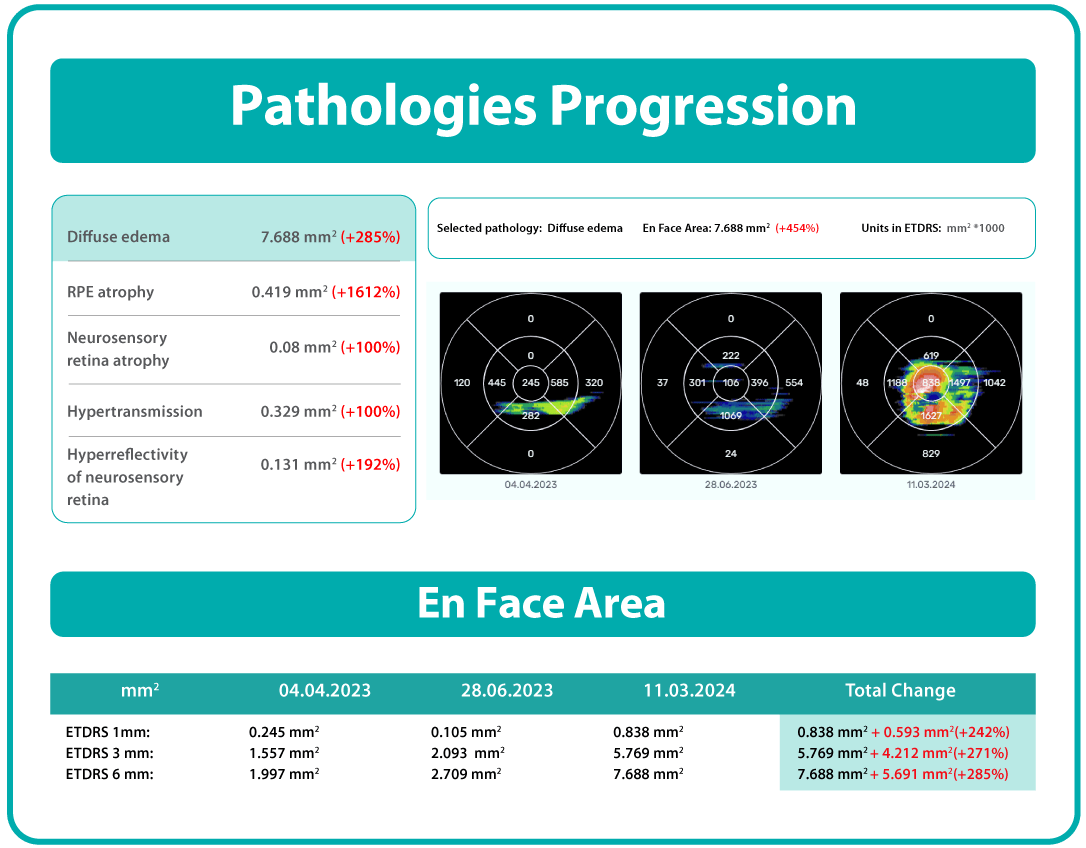
Task: Click the mm² table column header
Action: coord(140,690)
